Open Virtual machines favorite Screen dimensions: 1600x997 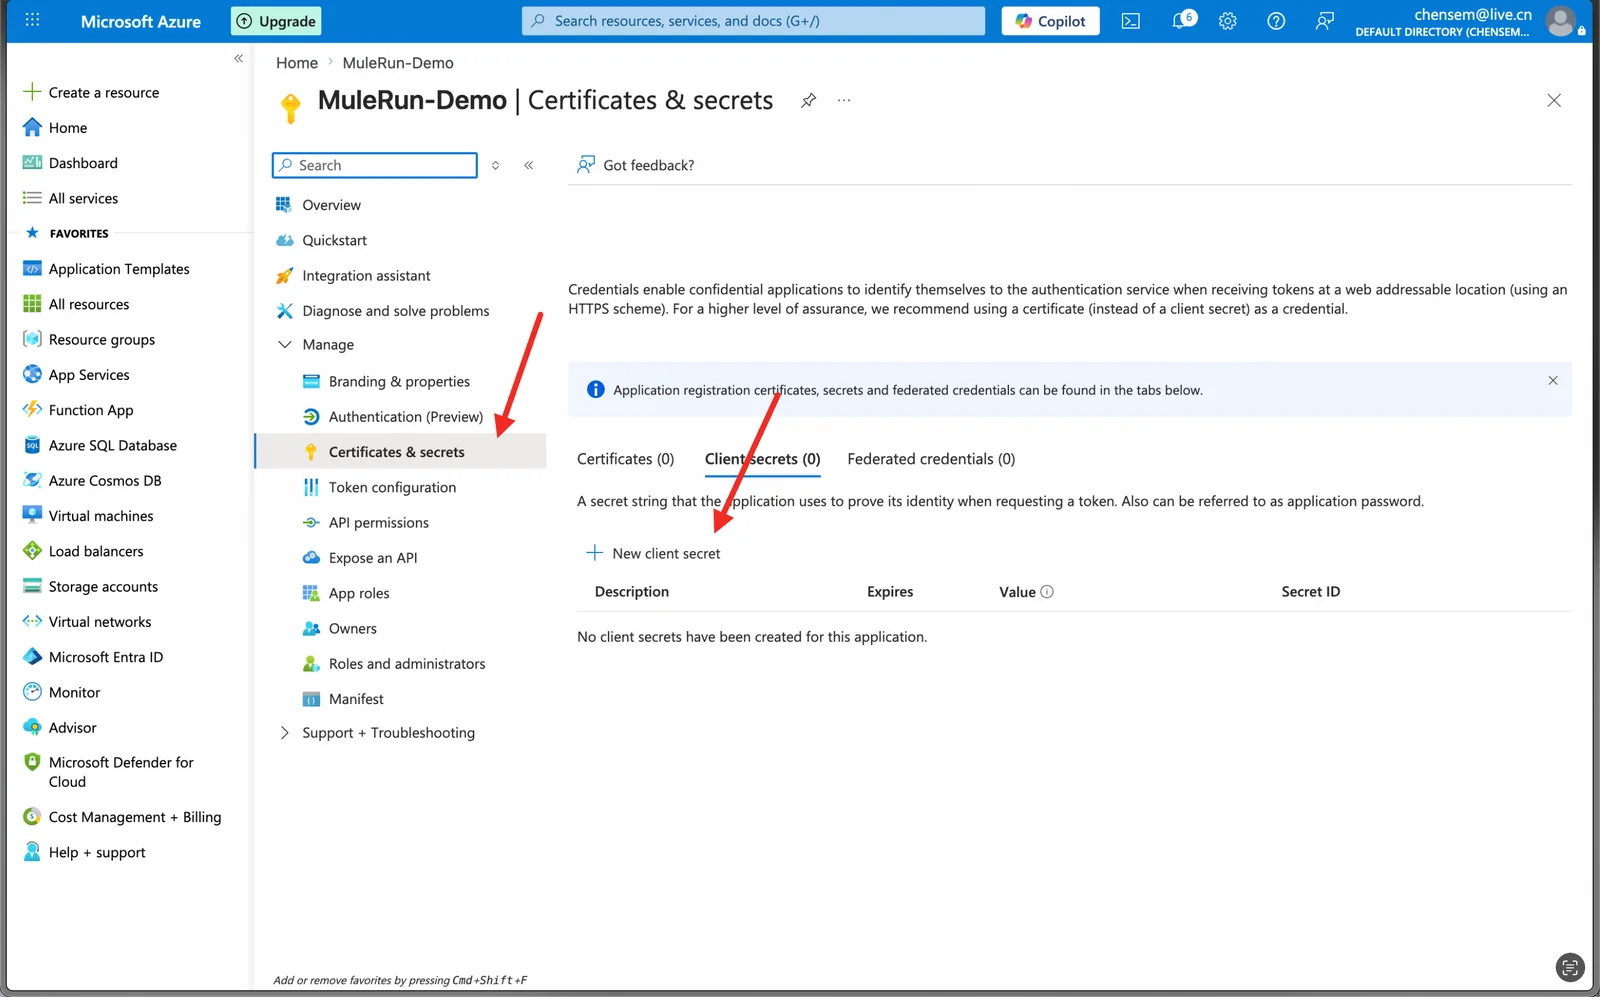101,517
